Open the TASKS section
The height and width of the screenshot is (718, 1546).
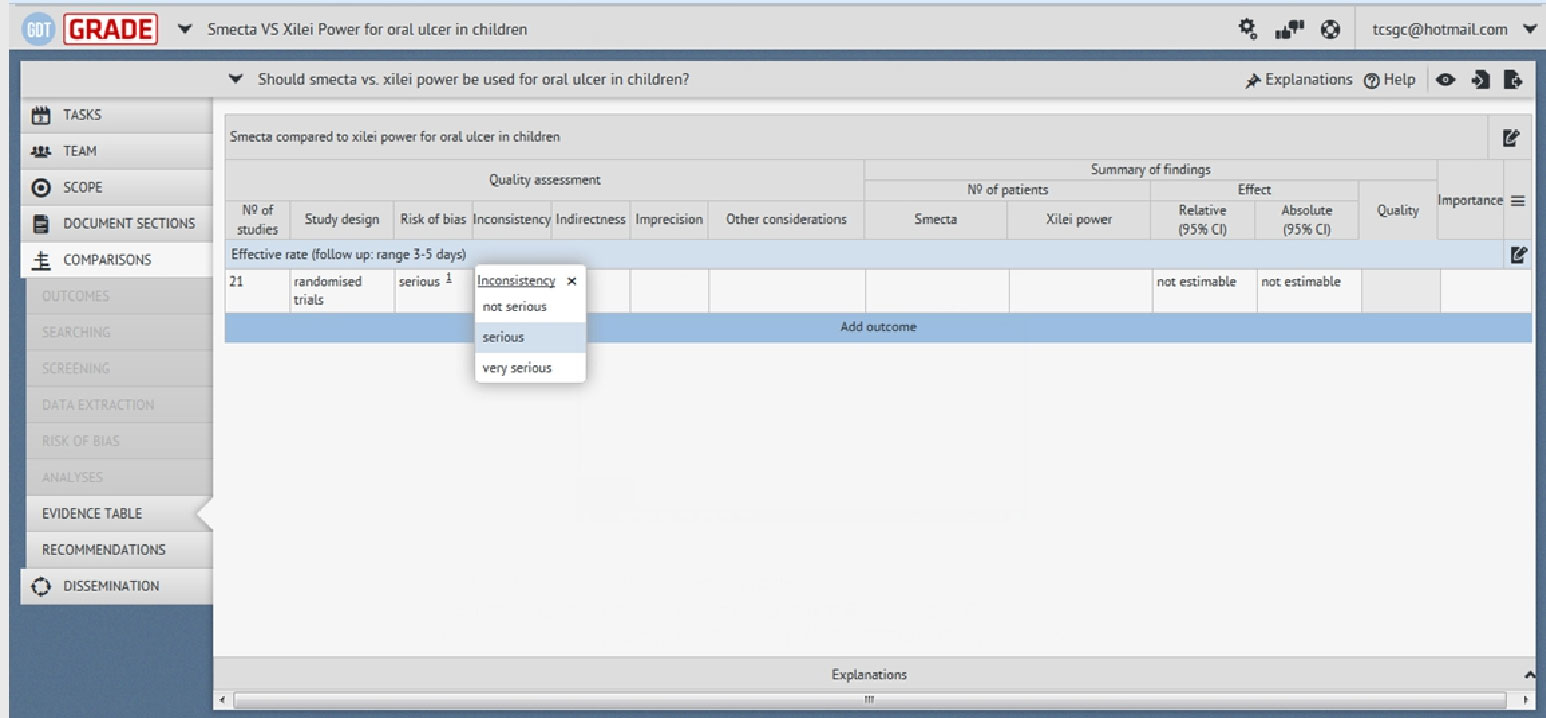(x=116, y=115)
